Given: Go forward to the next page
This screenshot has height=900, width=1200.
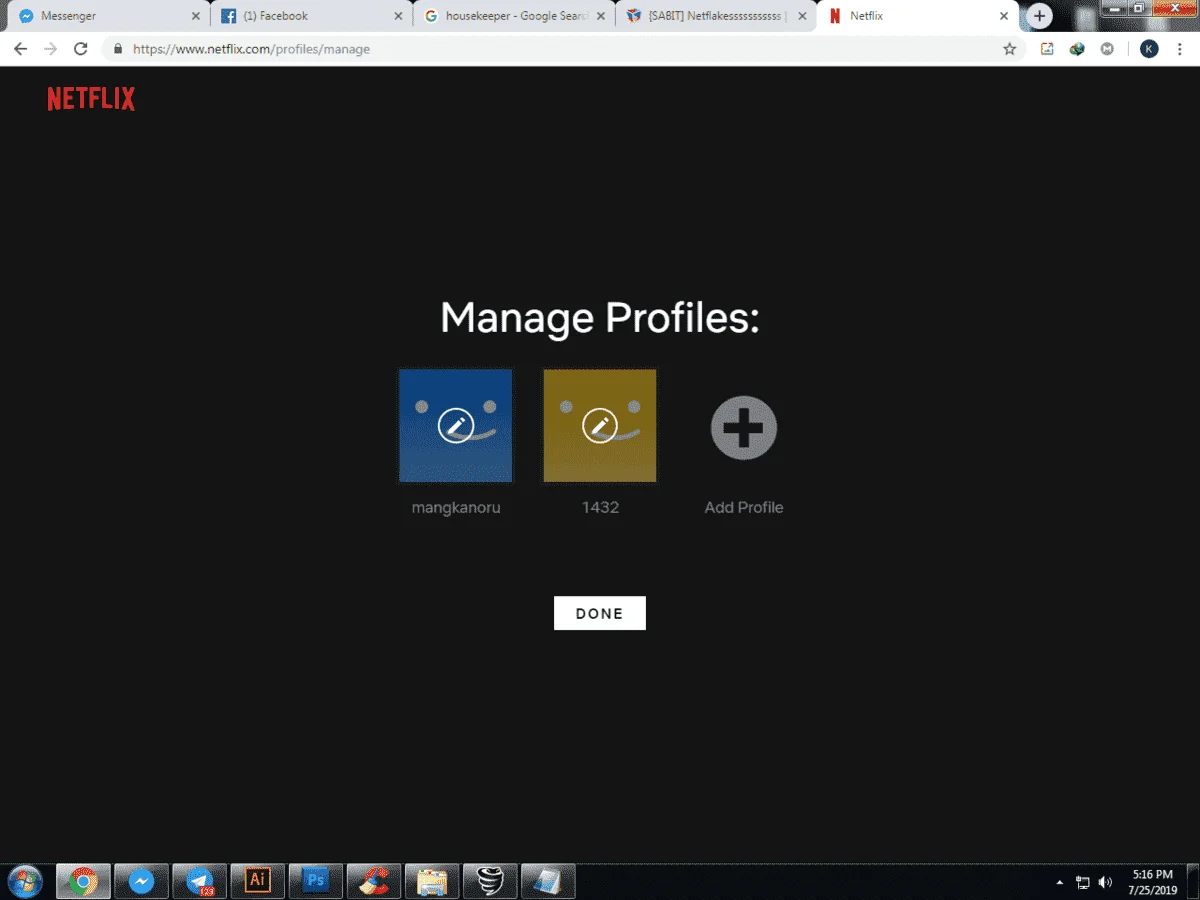Looking at the screenshot, I should coord(50,49).
